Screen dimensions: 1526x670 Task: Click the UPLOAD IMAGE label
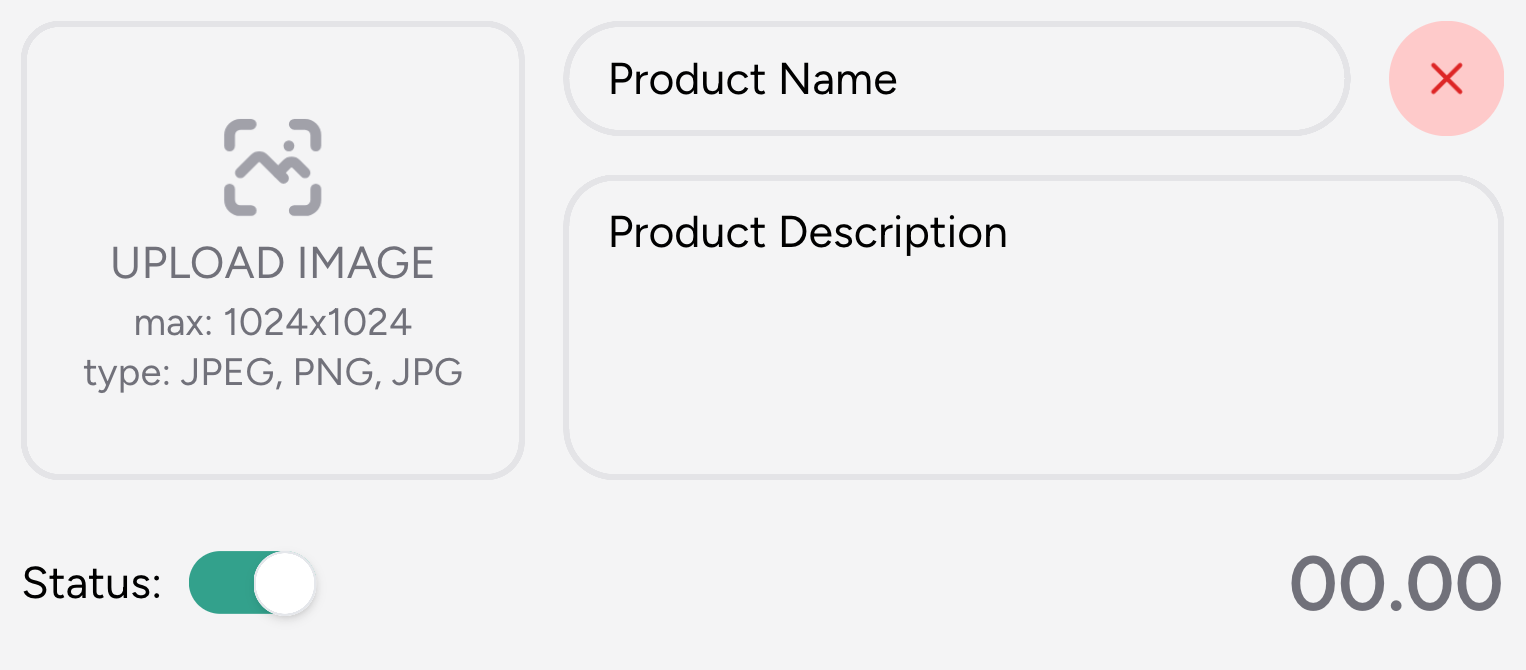pos(272,263)
